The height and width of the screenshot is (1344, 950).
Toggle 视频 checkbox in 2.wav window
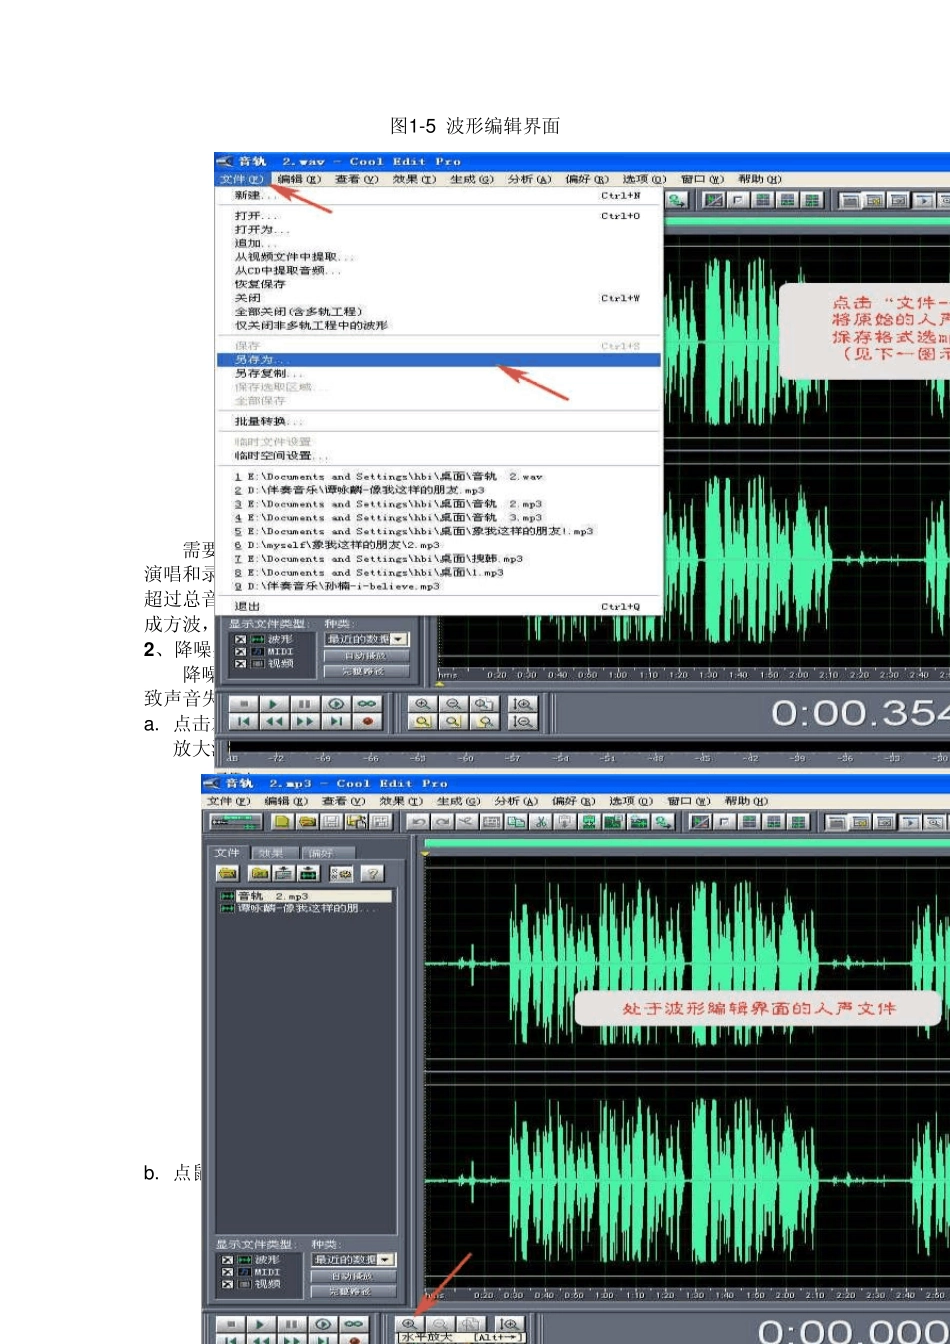point(240,663)
